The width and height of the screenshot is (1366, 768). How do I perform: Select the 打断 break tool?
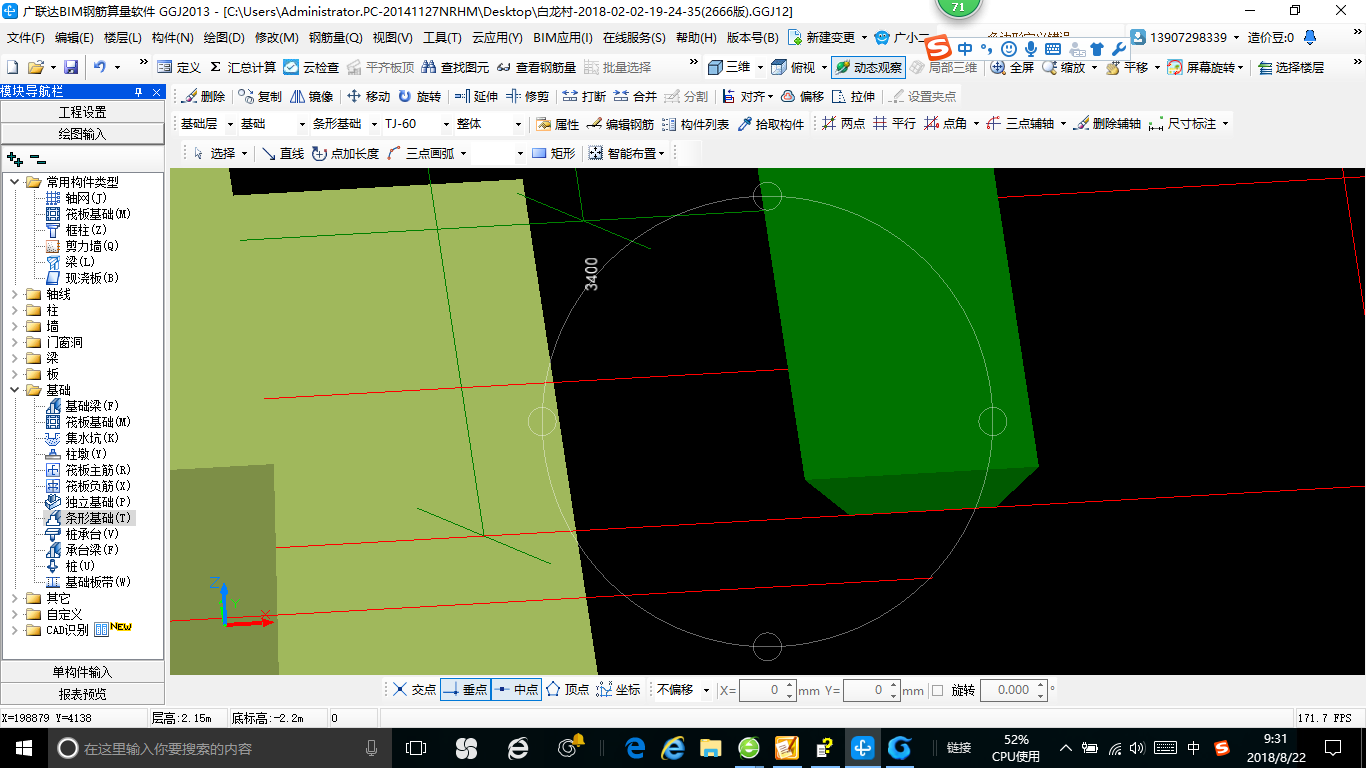pos(584,96)
